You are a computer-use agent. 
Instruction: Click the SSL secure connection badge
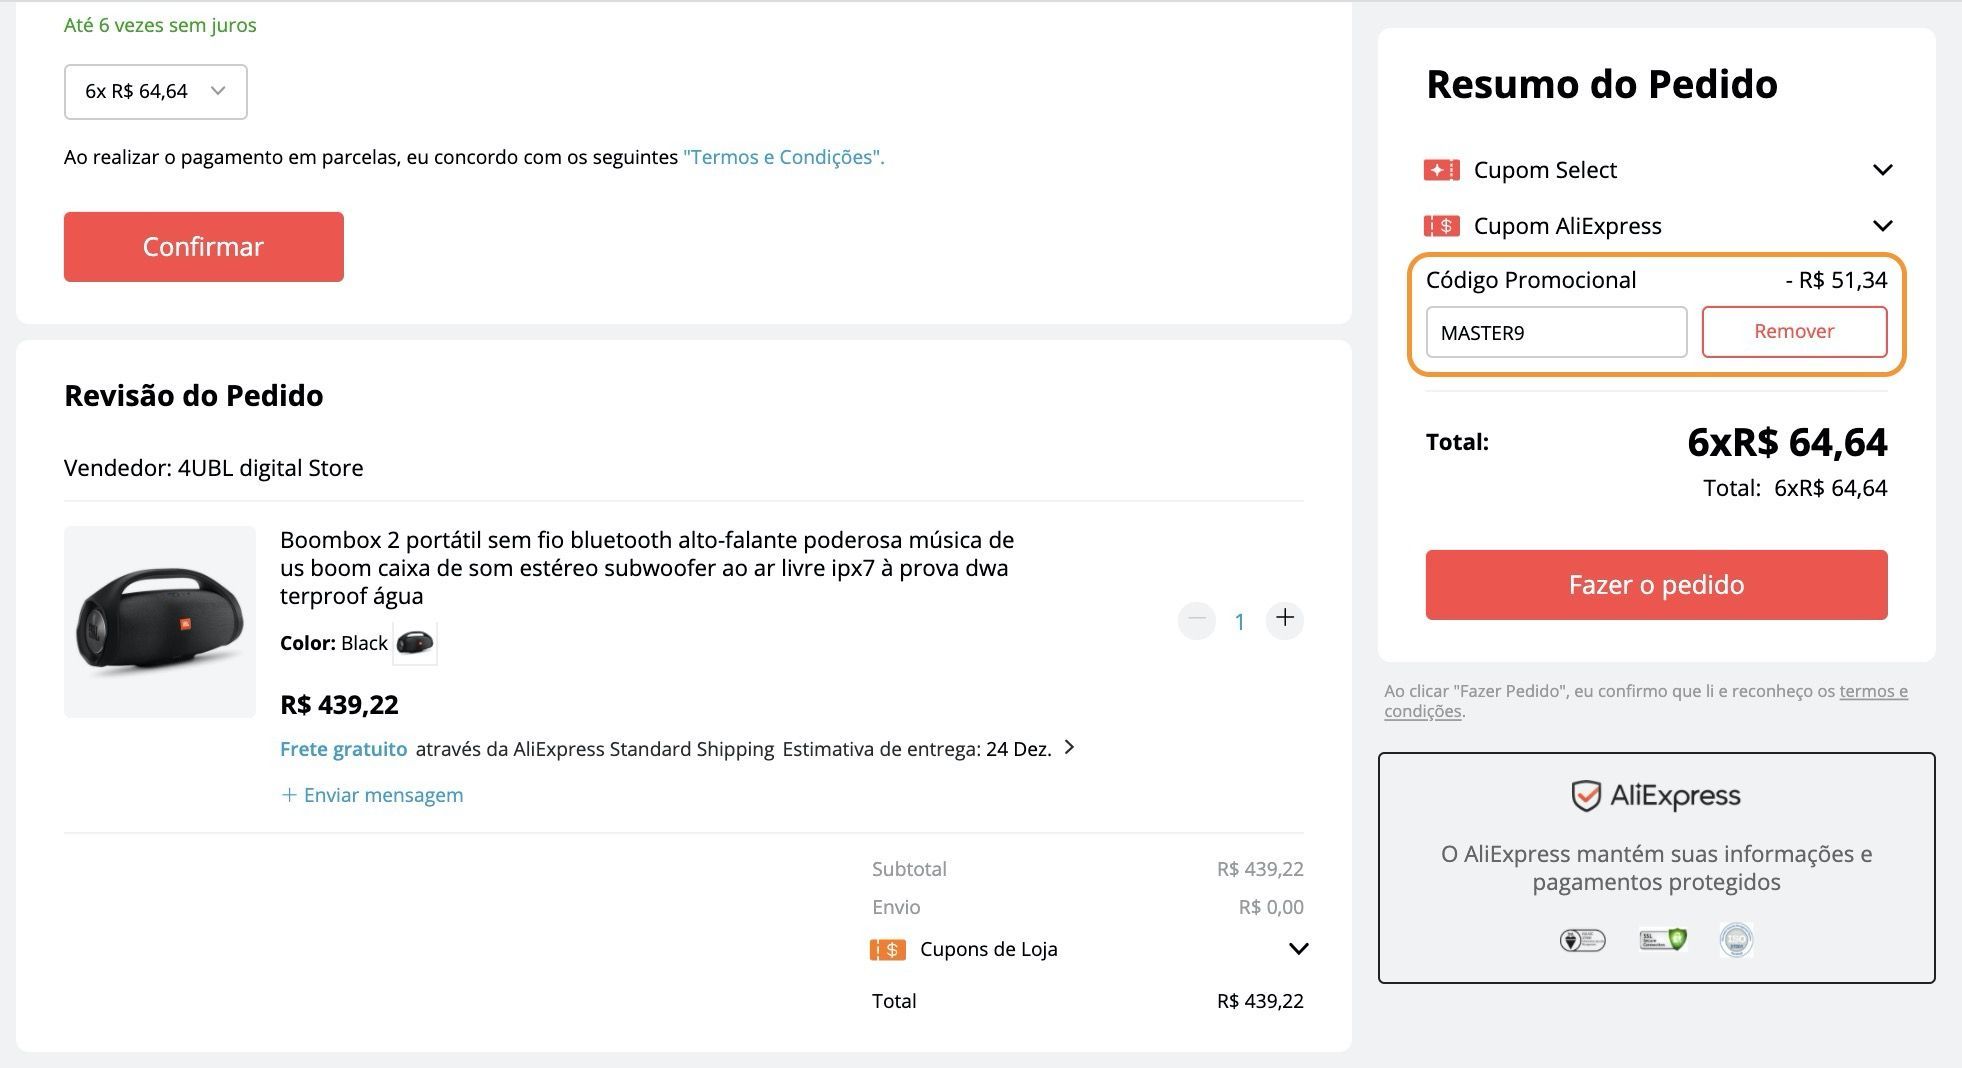(1663, 940)
